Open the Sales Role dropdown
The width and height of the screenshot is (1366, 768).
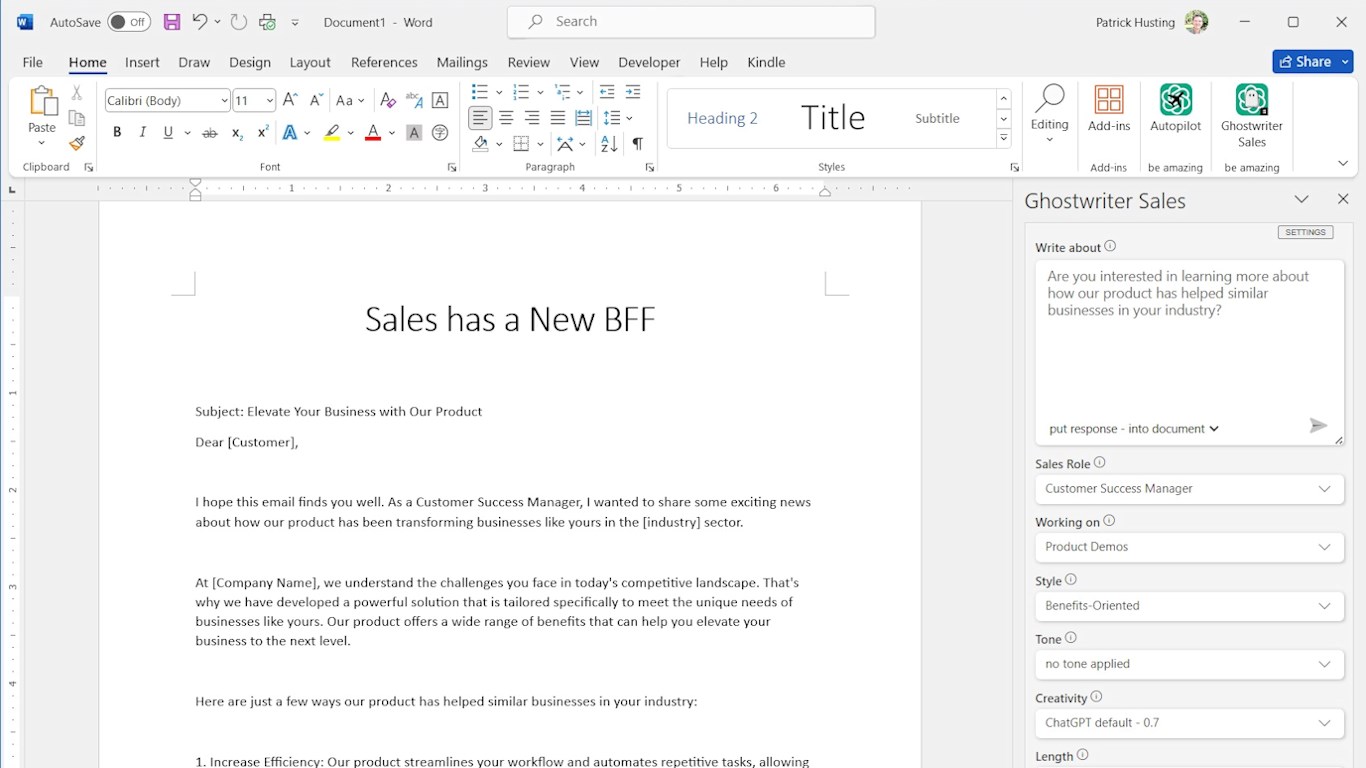pos(1189,489)
